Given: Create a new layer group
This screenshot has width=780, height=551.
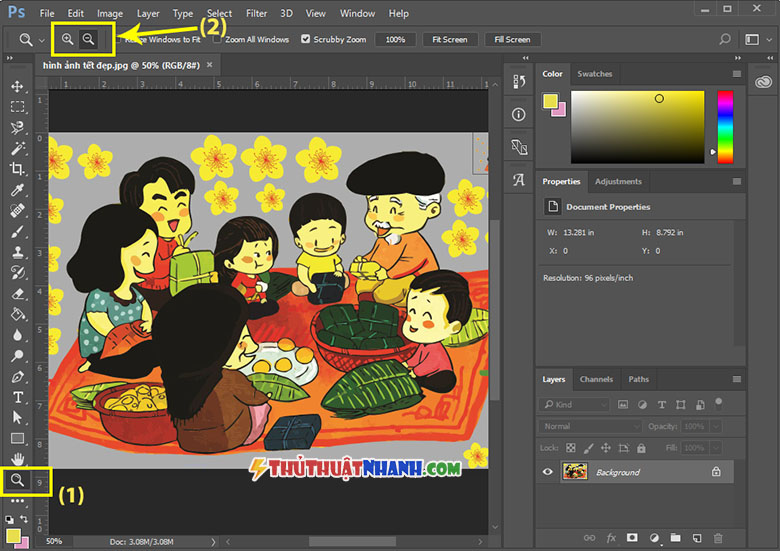Looking at the screenshot, I should (675, 538).
